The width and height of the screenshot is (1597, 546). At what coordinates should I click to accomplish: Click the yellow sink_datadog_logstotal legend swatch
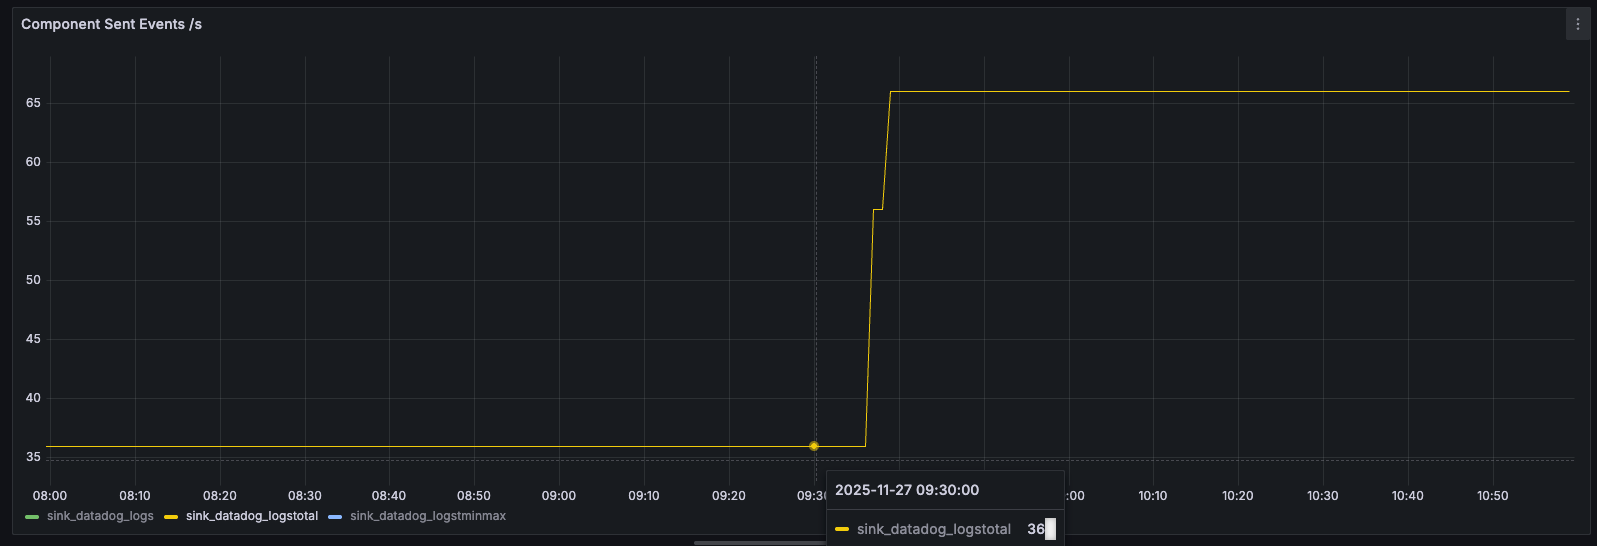pyautogui.click(x=171, y=517)
